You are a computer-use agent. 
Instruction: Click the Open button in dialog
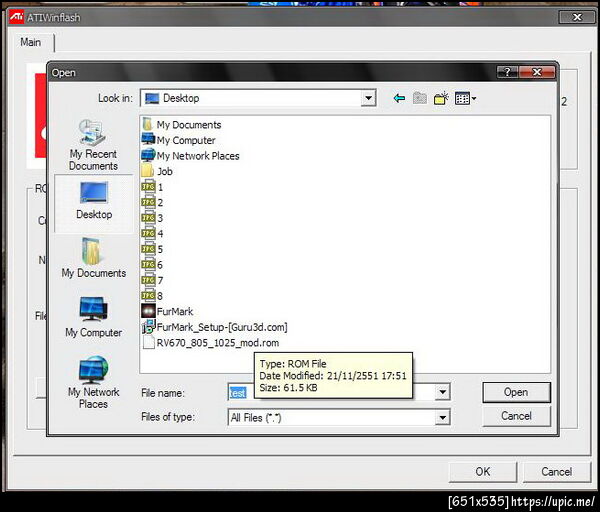tap(516, 392)
